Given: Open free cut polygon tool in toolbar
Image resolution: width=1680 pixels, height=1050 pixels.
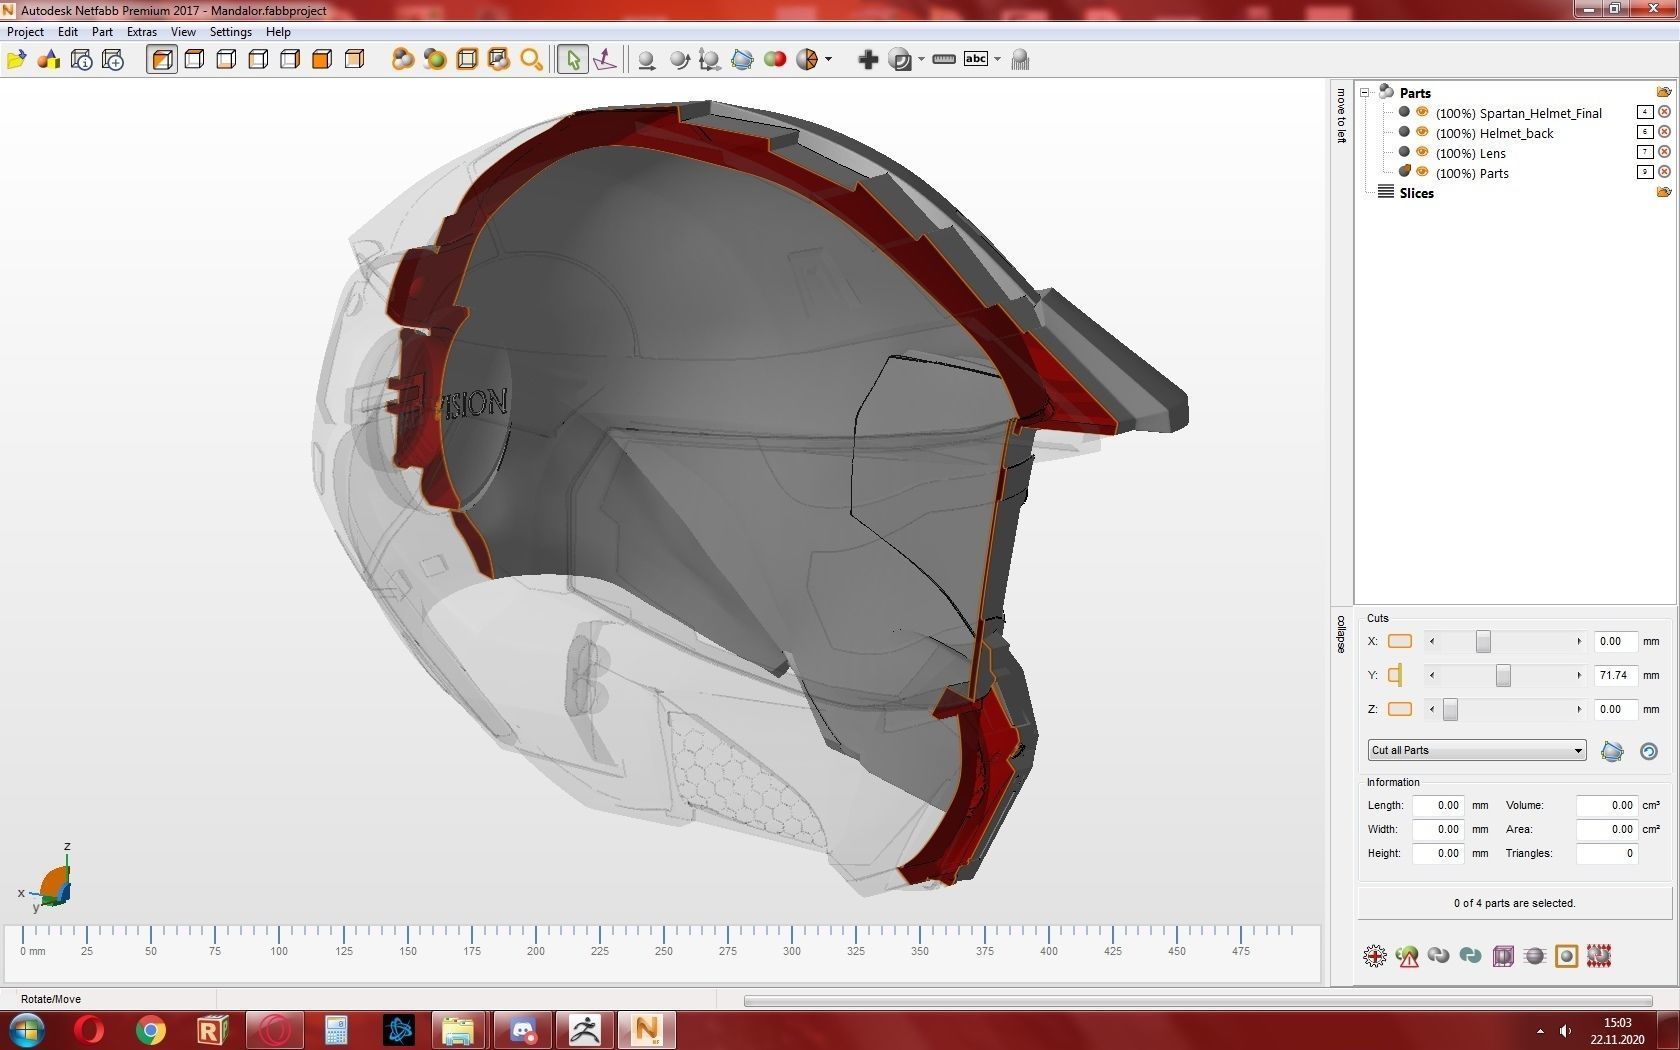Looking at the screenshot, I should point(742,60).
